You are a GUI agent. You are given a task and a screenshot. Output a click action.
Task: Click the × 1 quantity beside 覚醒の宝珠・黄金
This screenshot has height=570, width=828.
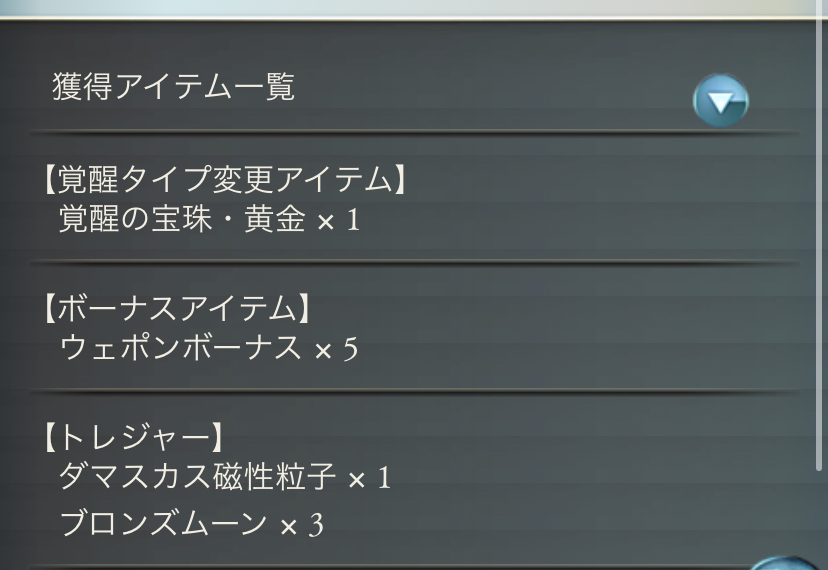pos(337,220)
